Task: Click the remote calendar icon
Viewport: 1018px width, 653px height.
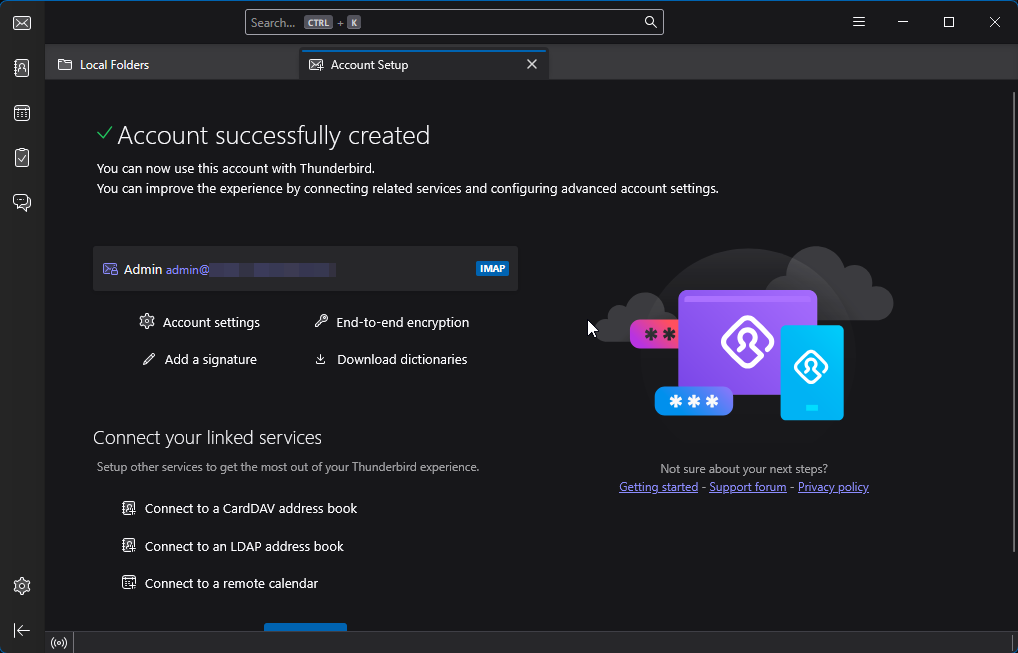Action: [x=129, y=582]
